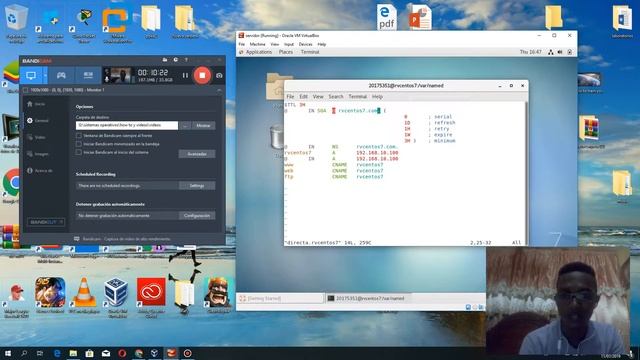Open the terminal window Search menu

coord(336,97)
